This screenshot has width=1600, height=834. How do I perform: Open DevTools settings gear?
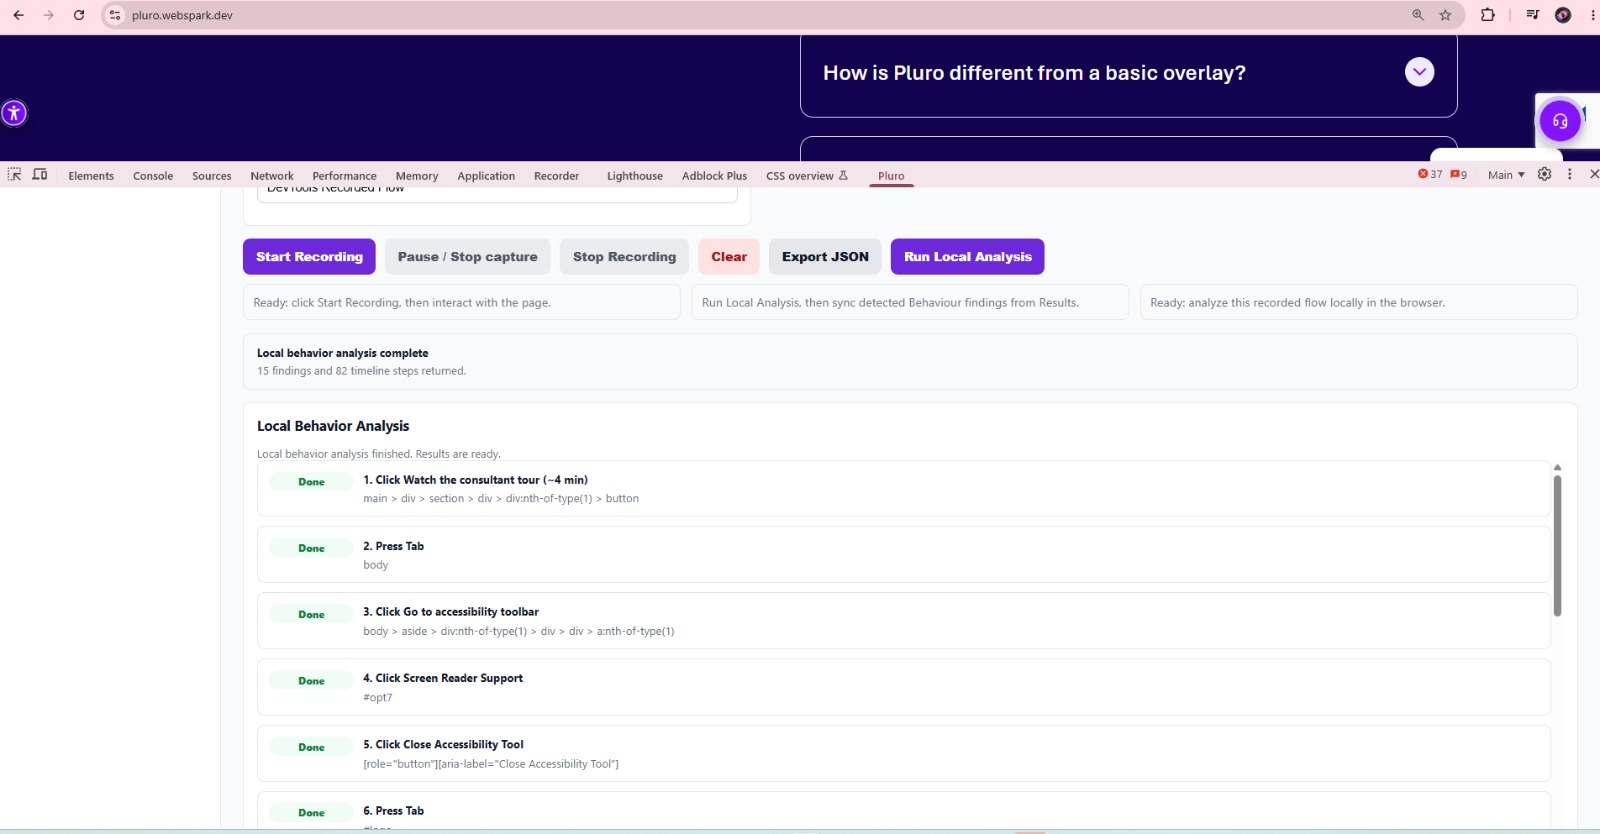[x=1544, y=174]
